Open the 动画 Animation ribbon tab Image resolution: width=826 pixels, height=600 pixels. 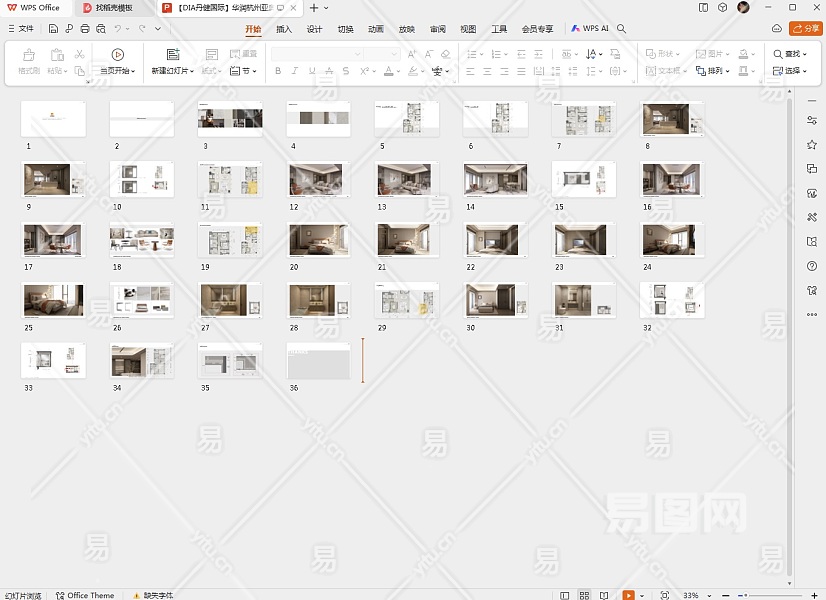[x=375, y=29]
